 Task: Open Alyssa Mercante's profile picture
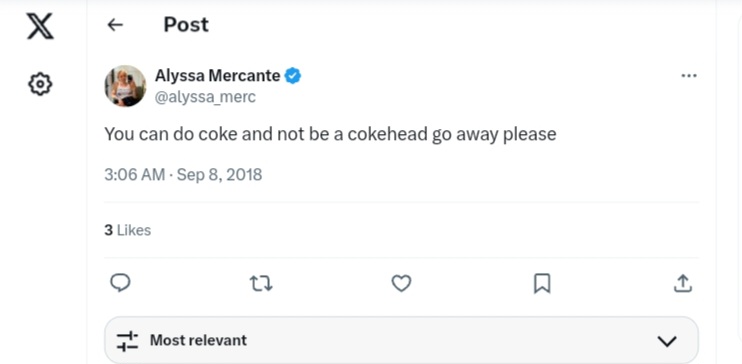pos(125,86)
